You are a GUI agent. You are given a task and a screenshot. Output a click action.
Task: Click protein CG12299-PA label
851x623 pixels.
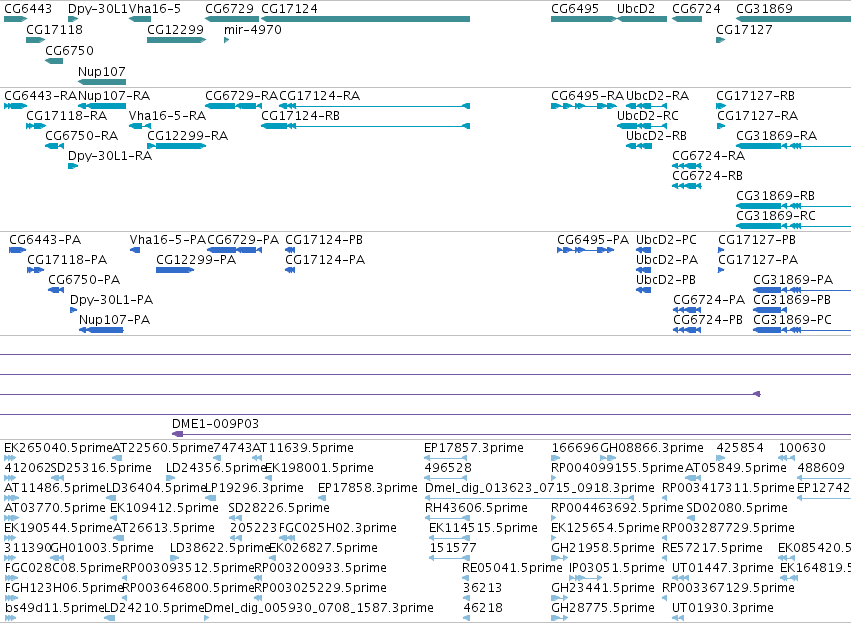(196, 260)
